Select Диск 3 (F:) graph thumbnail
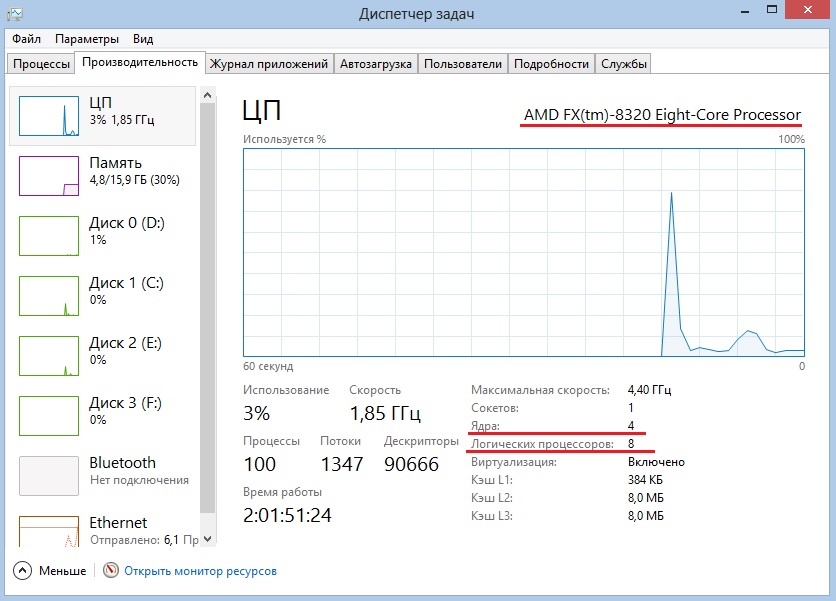836x601 pixels. tap(49, 416)
